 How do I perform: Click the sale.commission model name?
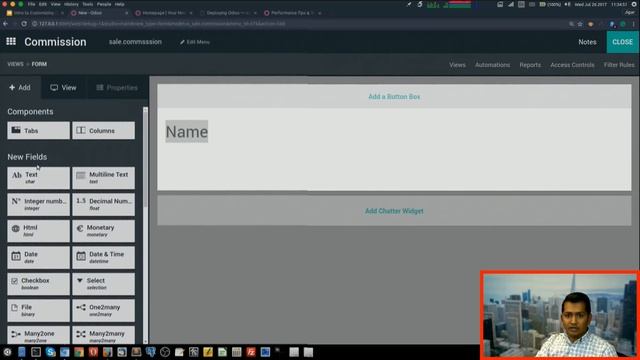coord(135,42)
